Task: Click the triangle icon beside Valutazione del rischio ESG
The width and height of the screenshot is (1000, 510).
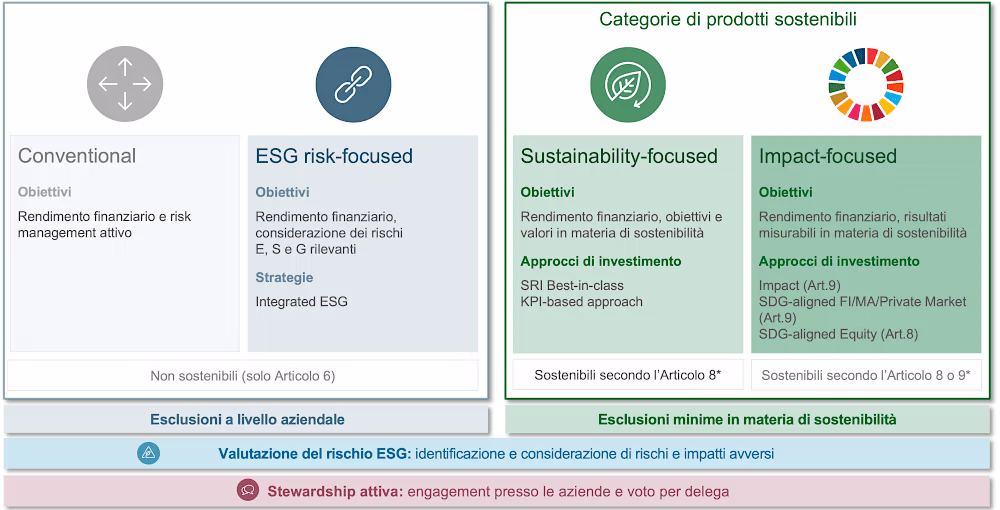Action: pyautogui.click(x=149, y=453)
